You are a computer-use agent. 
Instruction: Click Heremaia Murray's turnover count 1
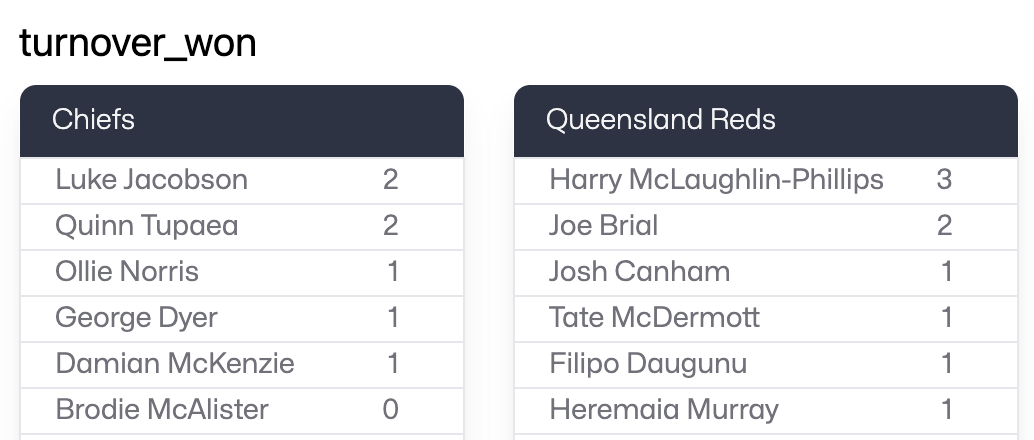[946, 409]
